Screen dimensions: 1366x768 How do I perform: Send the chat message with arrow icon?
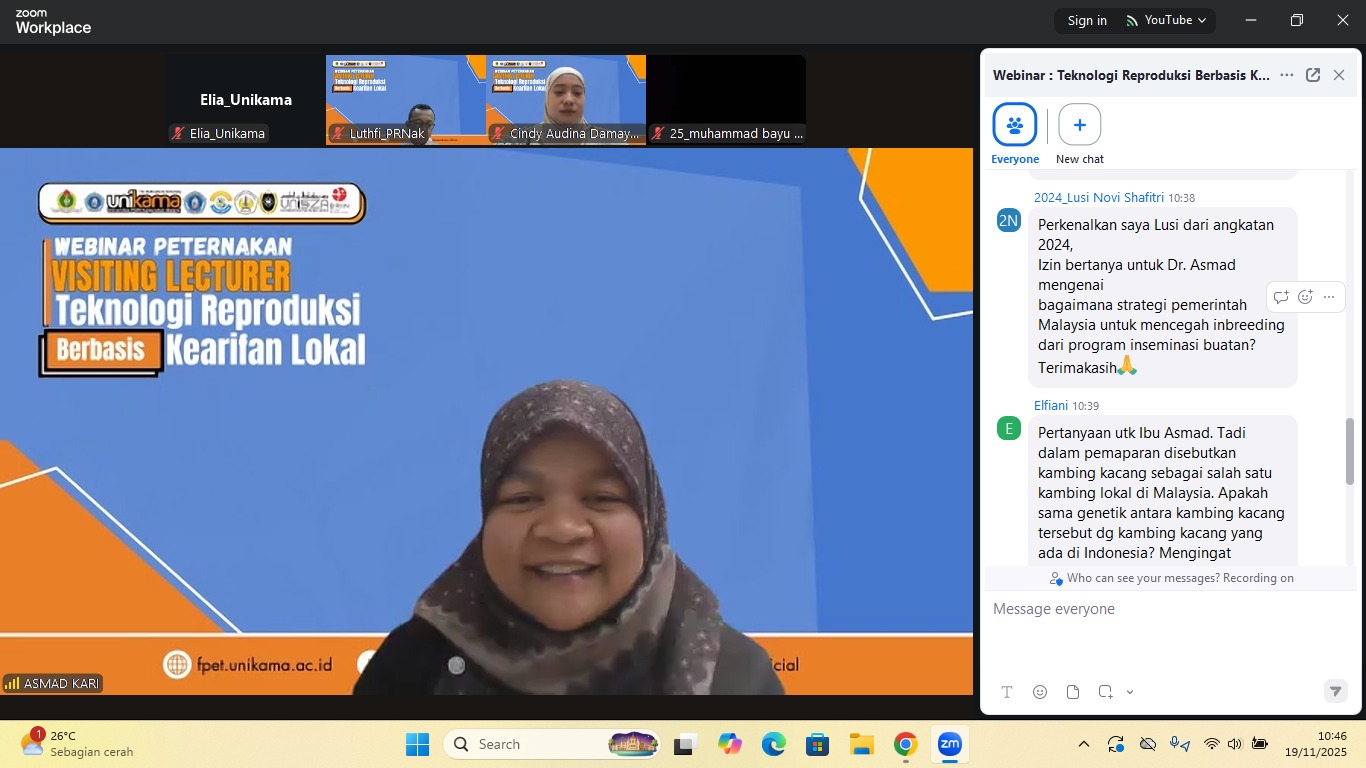[1335, 692]
